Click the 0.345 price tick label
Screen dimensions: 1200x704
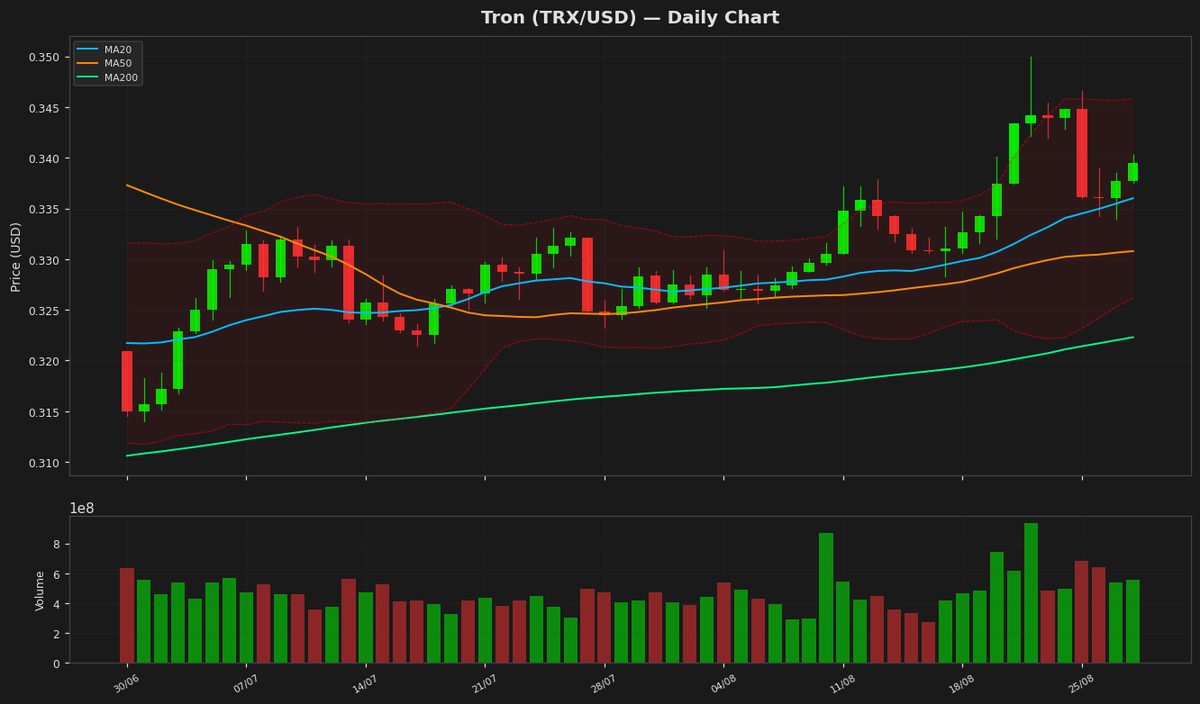point(42,108)
